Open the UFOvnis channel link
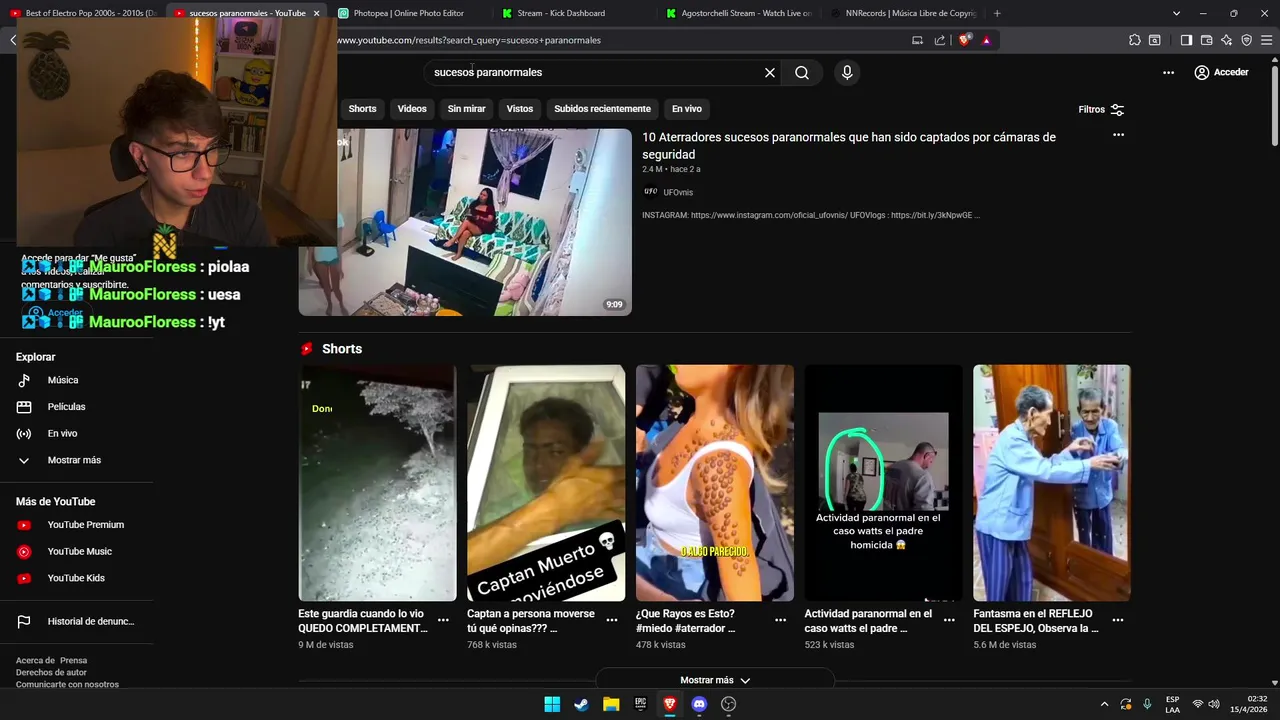 tap(678, 192)
